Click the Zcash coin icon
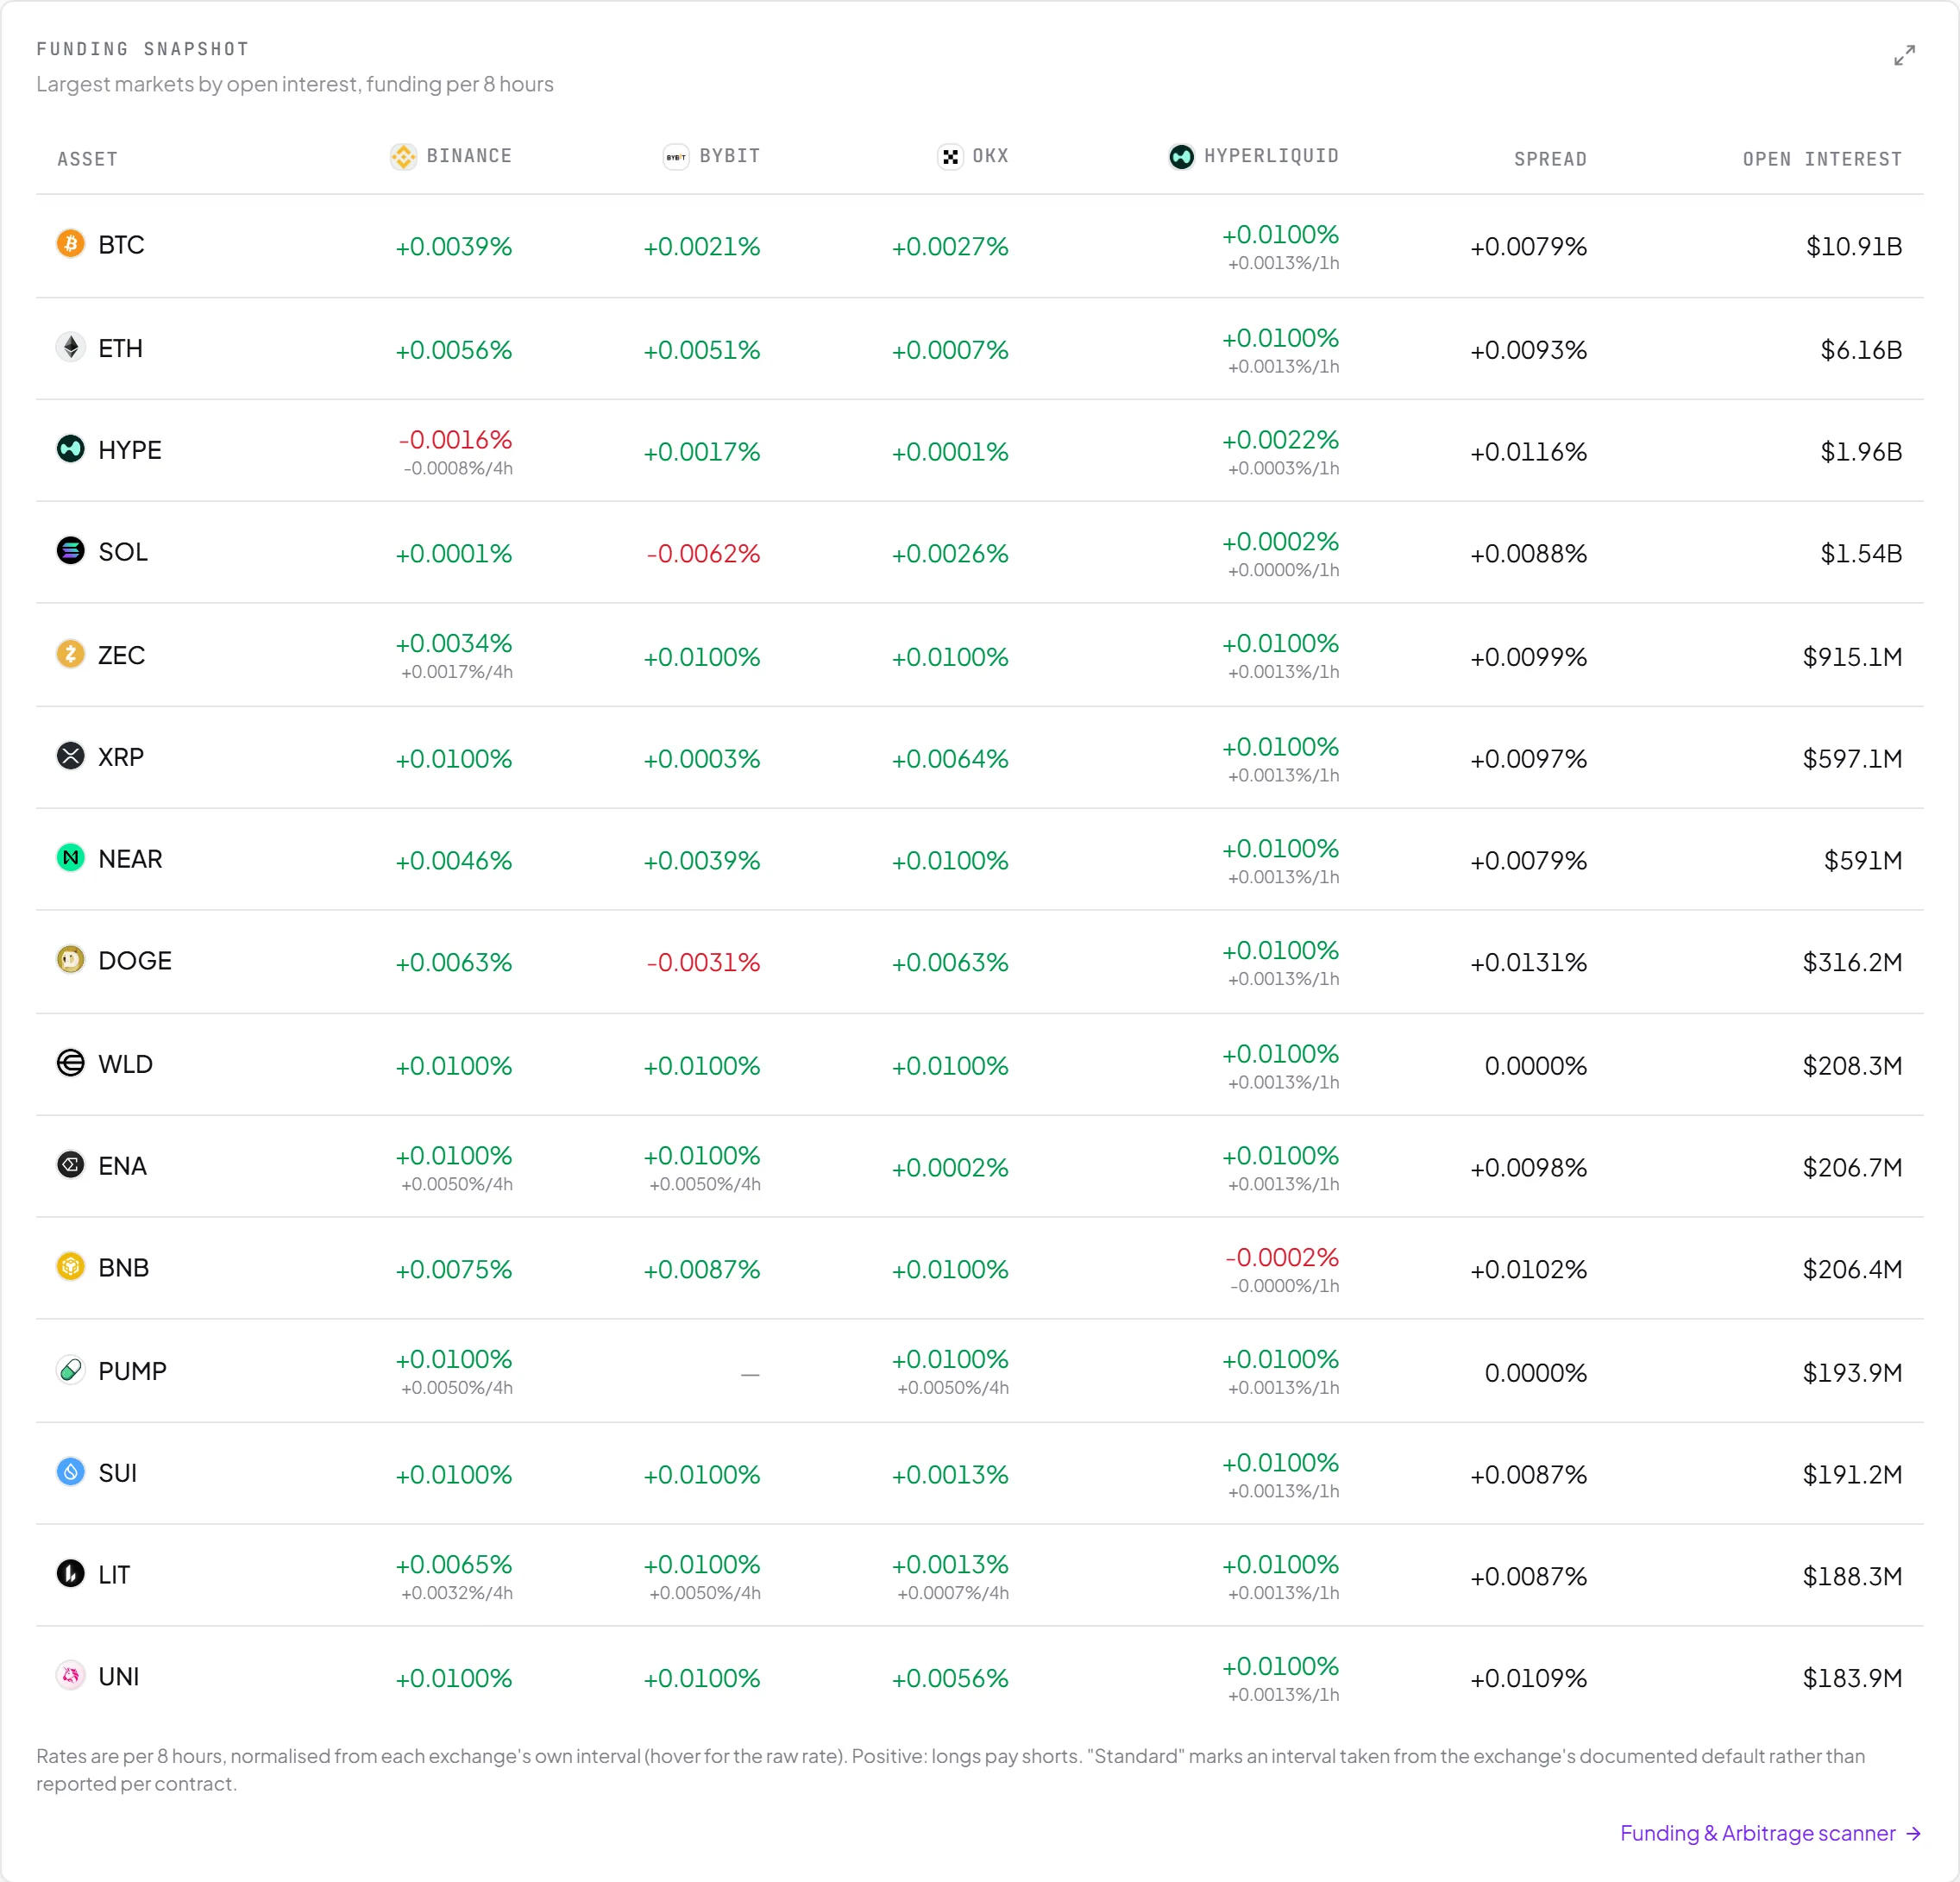Image resolution: width=1960 pixels, height=1882 pixels. pos(70,654)
